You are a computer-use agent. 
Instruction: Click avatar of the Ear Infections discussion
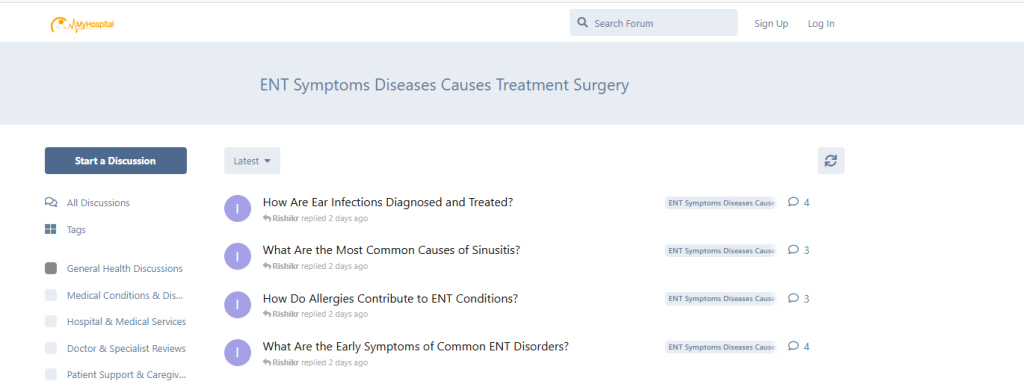[237, 208]
